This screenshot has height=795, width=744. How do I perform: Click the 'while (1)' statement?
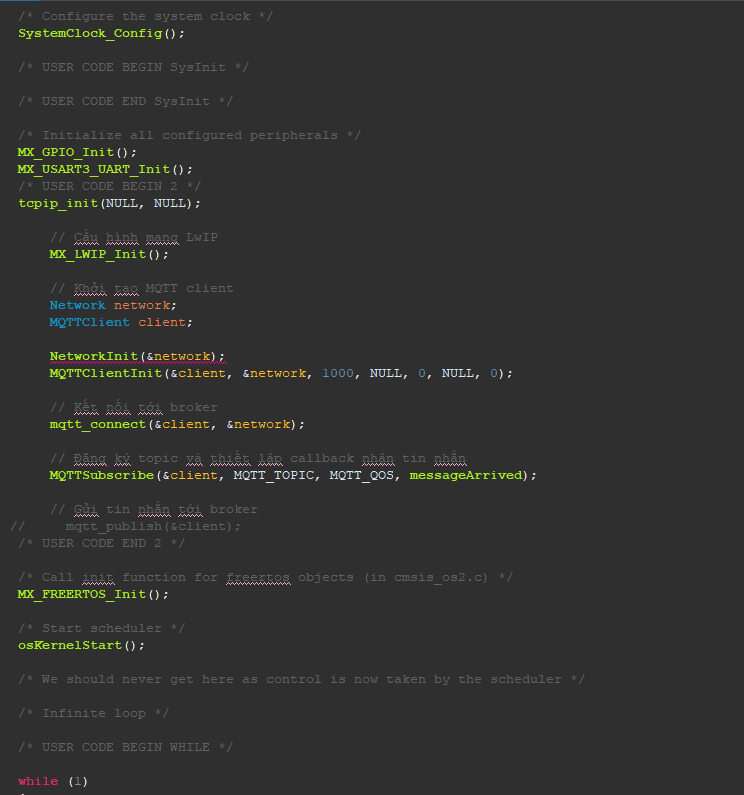point(53,781)
